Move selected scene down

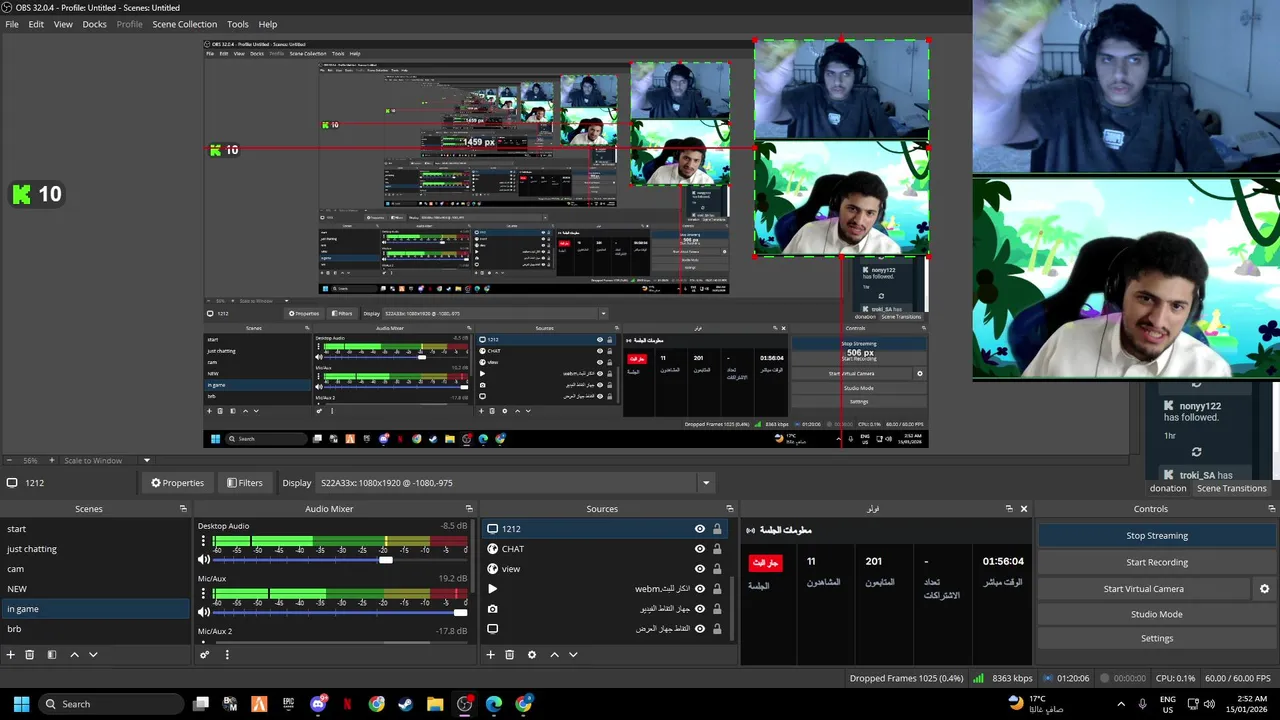[93, 655]
